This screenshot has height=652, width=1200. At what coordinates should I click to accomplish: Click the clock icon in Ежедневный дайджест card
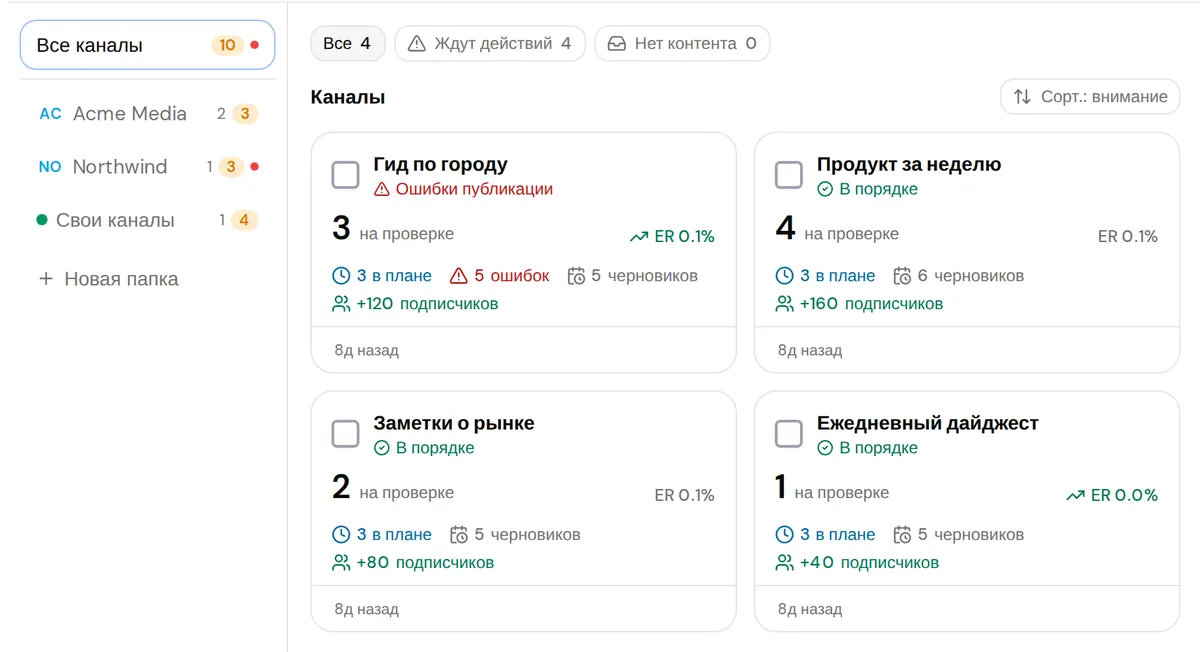point(785,535)
